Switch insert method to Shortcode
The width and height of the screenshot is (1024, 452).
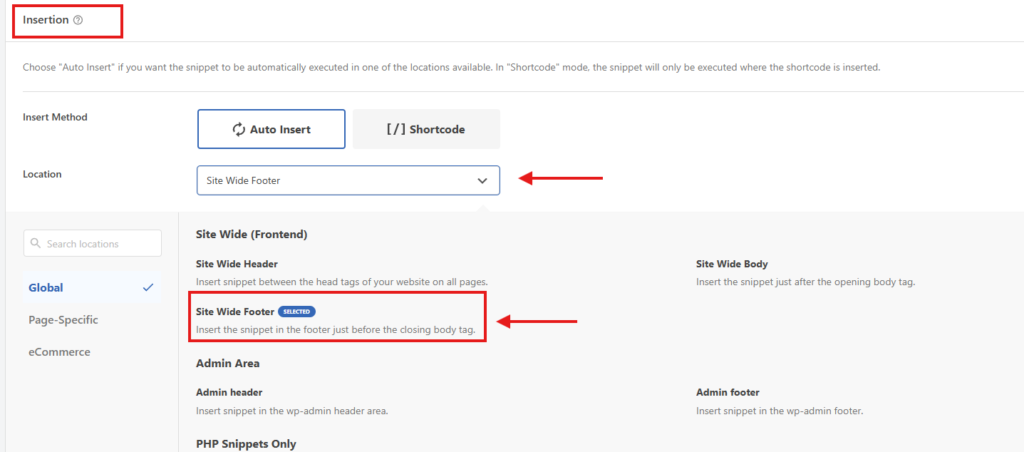(426, 129)
